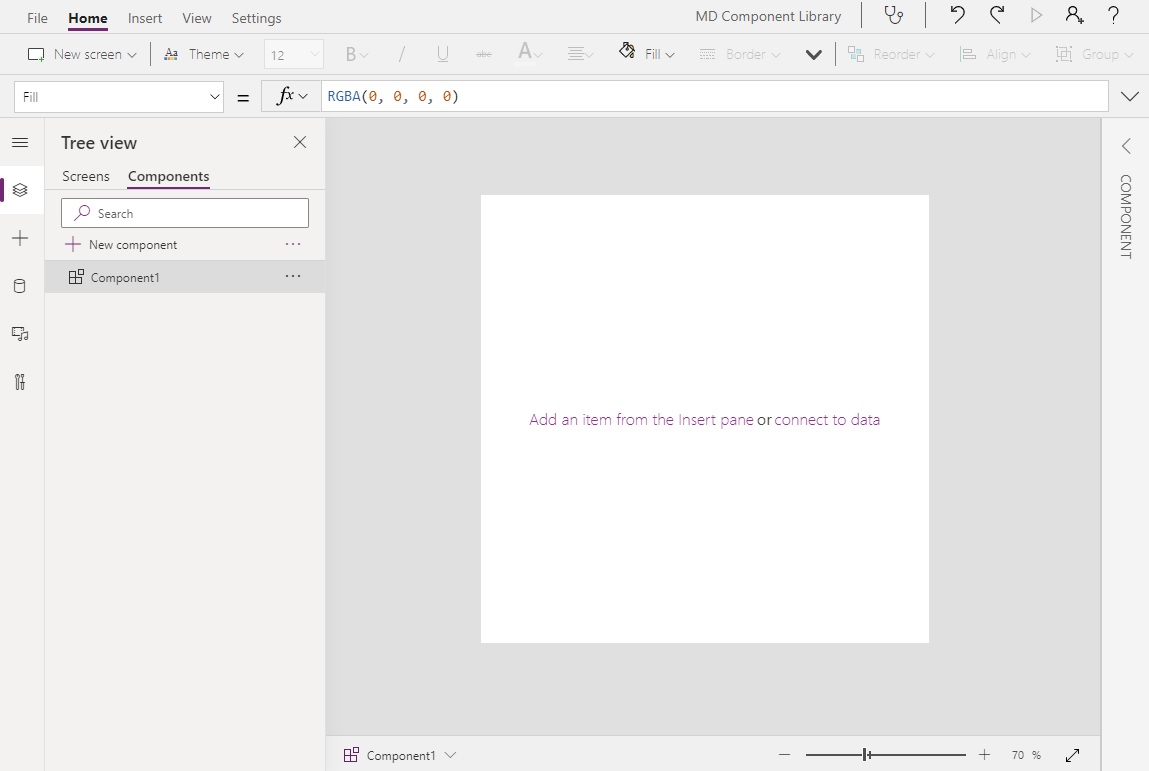Open the Insert pane plus icon

[x=20, y=238]
